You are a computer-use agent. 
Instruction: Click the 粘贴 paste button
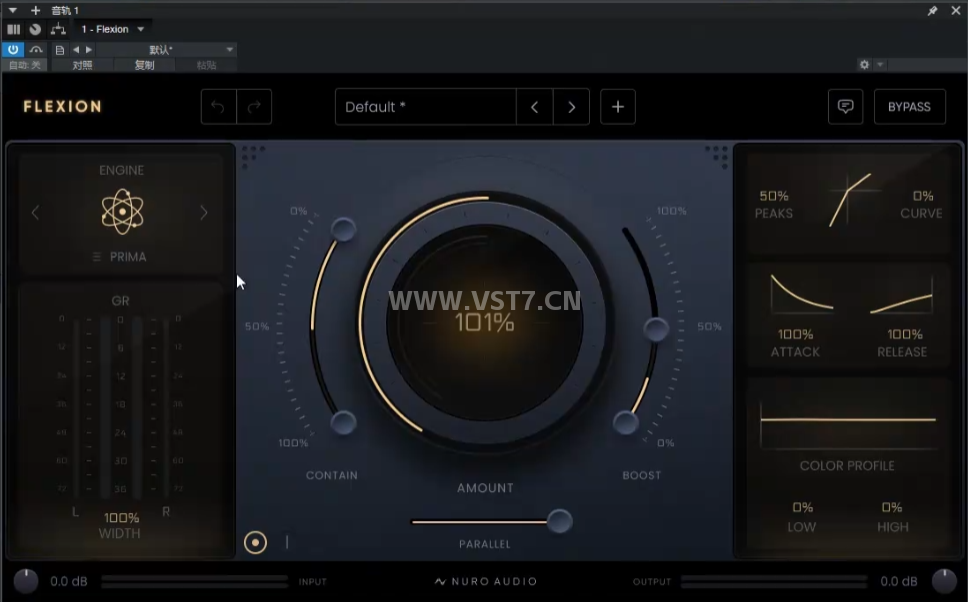[x=206, y=65]
